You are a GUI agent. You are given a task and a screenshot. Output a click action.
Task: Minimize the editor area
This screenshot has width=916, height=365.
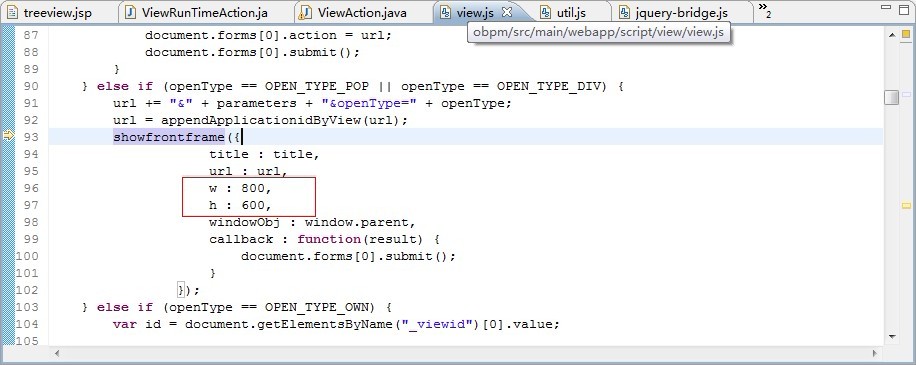pyautogui.click(x=886, y=9)
